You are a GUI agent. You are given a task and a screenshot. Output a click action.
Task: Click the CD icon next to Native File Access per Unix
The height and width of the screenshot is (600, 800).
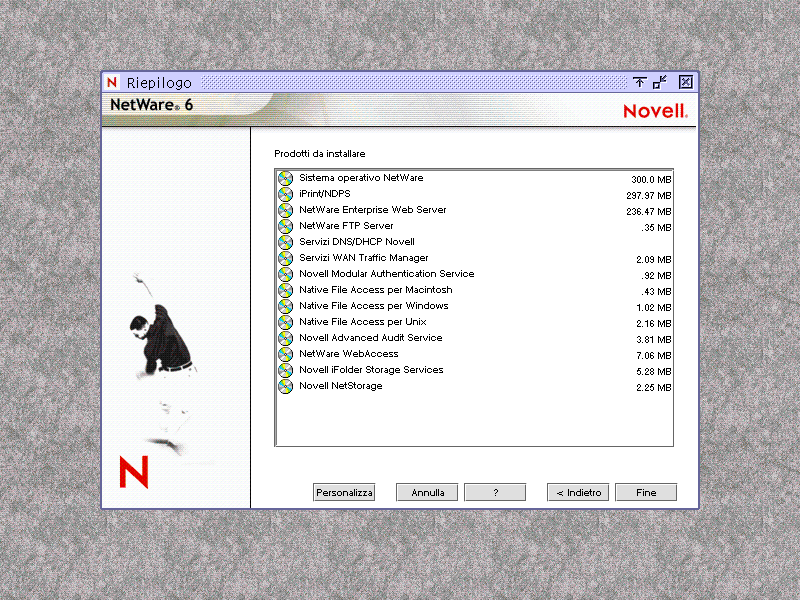click(286, 322)
